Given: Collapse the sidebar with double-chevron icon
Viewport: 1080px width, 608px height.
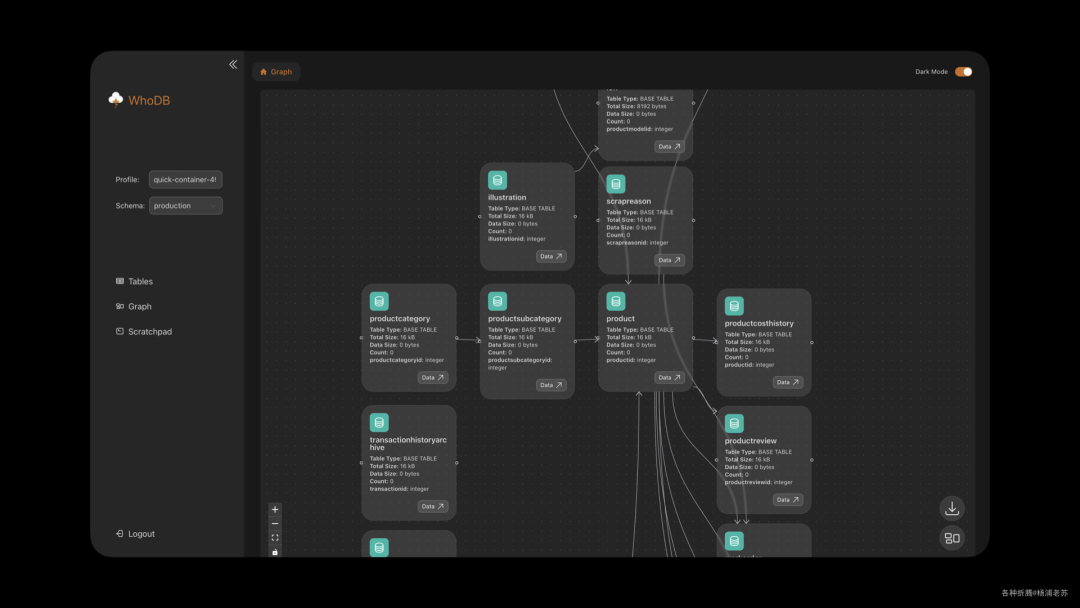Looking at the screenshot, I should point(233,64).
